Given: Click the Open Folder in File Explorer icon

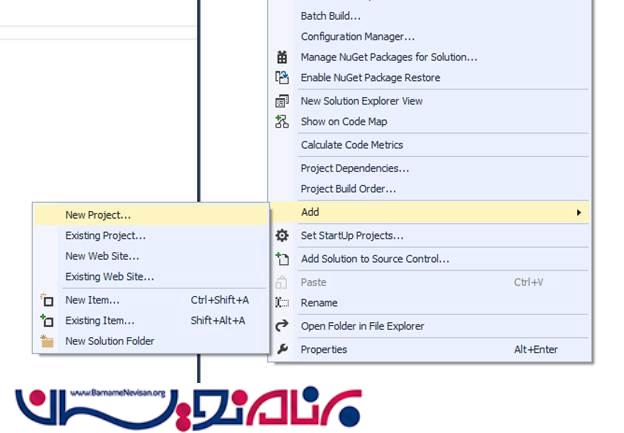Looking at the screenshot, I should tap(282, 326).
